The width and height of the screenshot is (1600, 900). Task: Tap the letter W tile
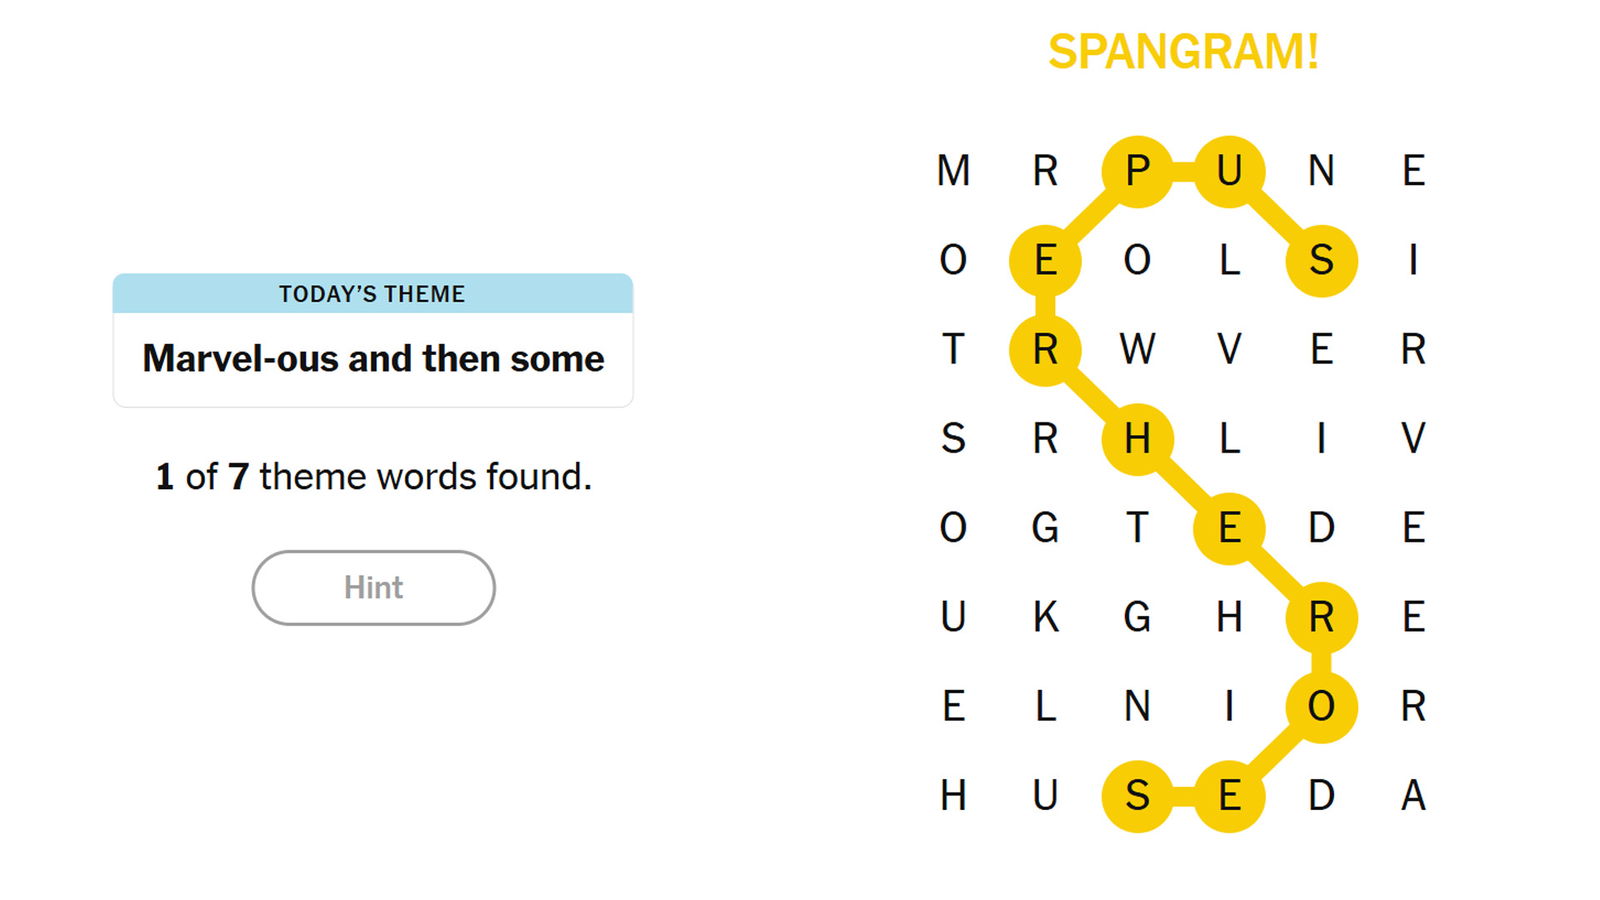point(1137,350)
